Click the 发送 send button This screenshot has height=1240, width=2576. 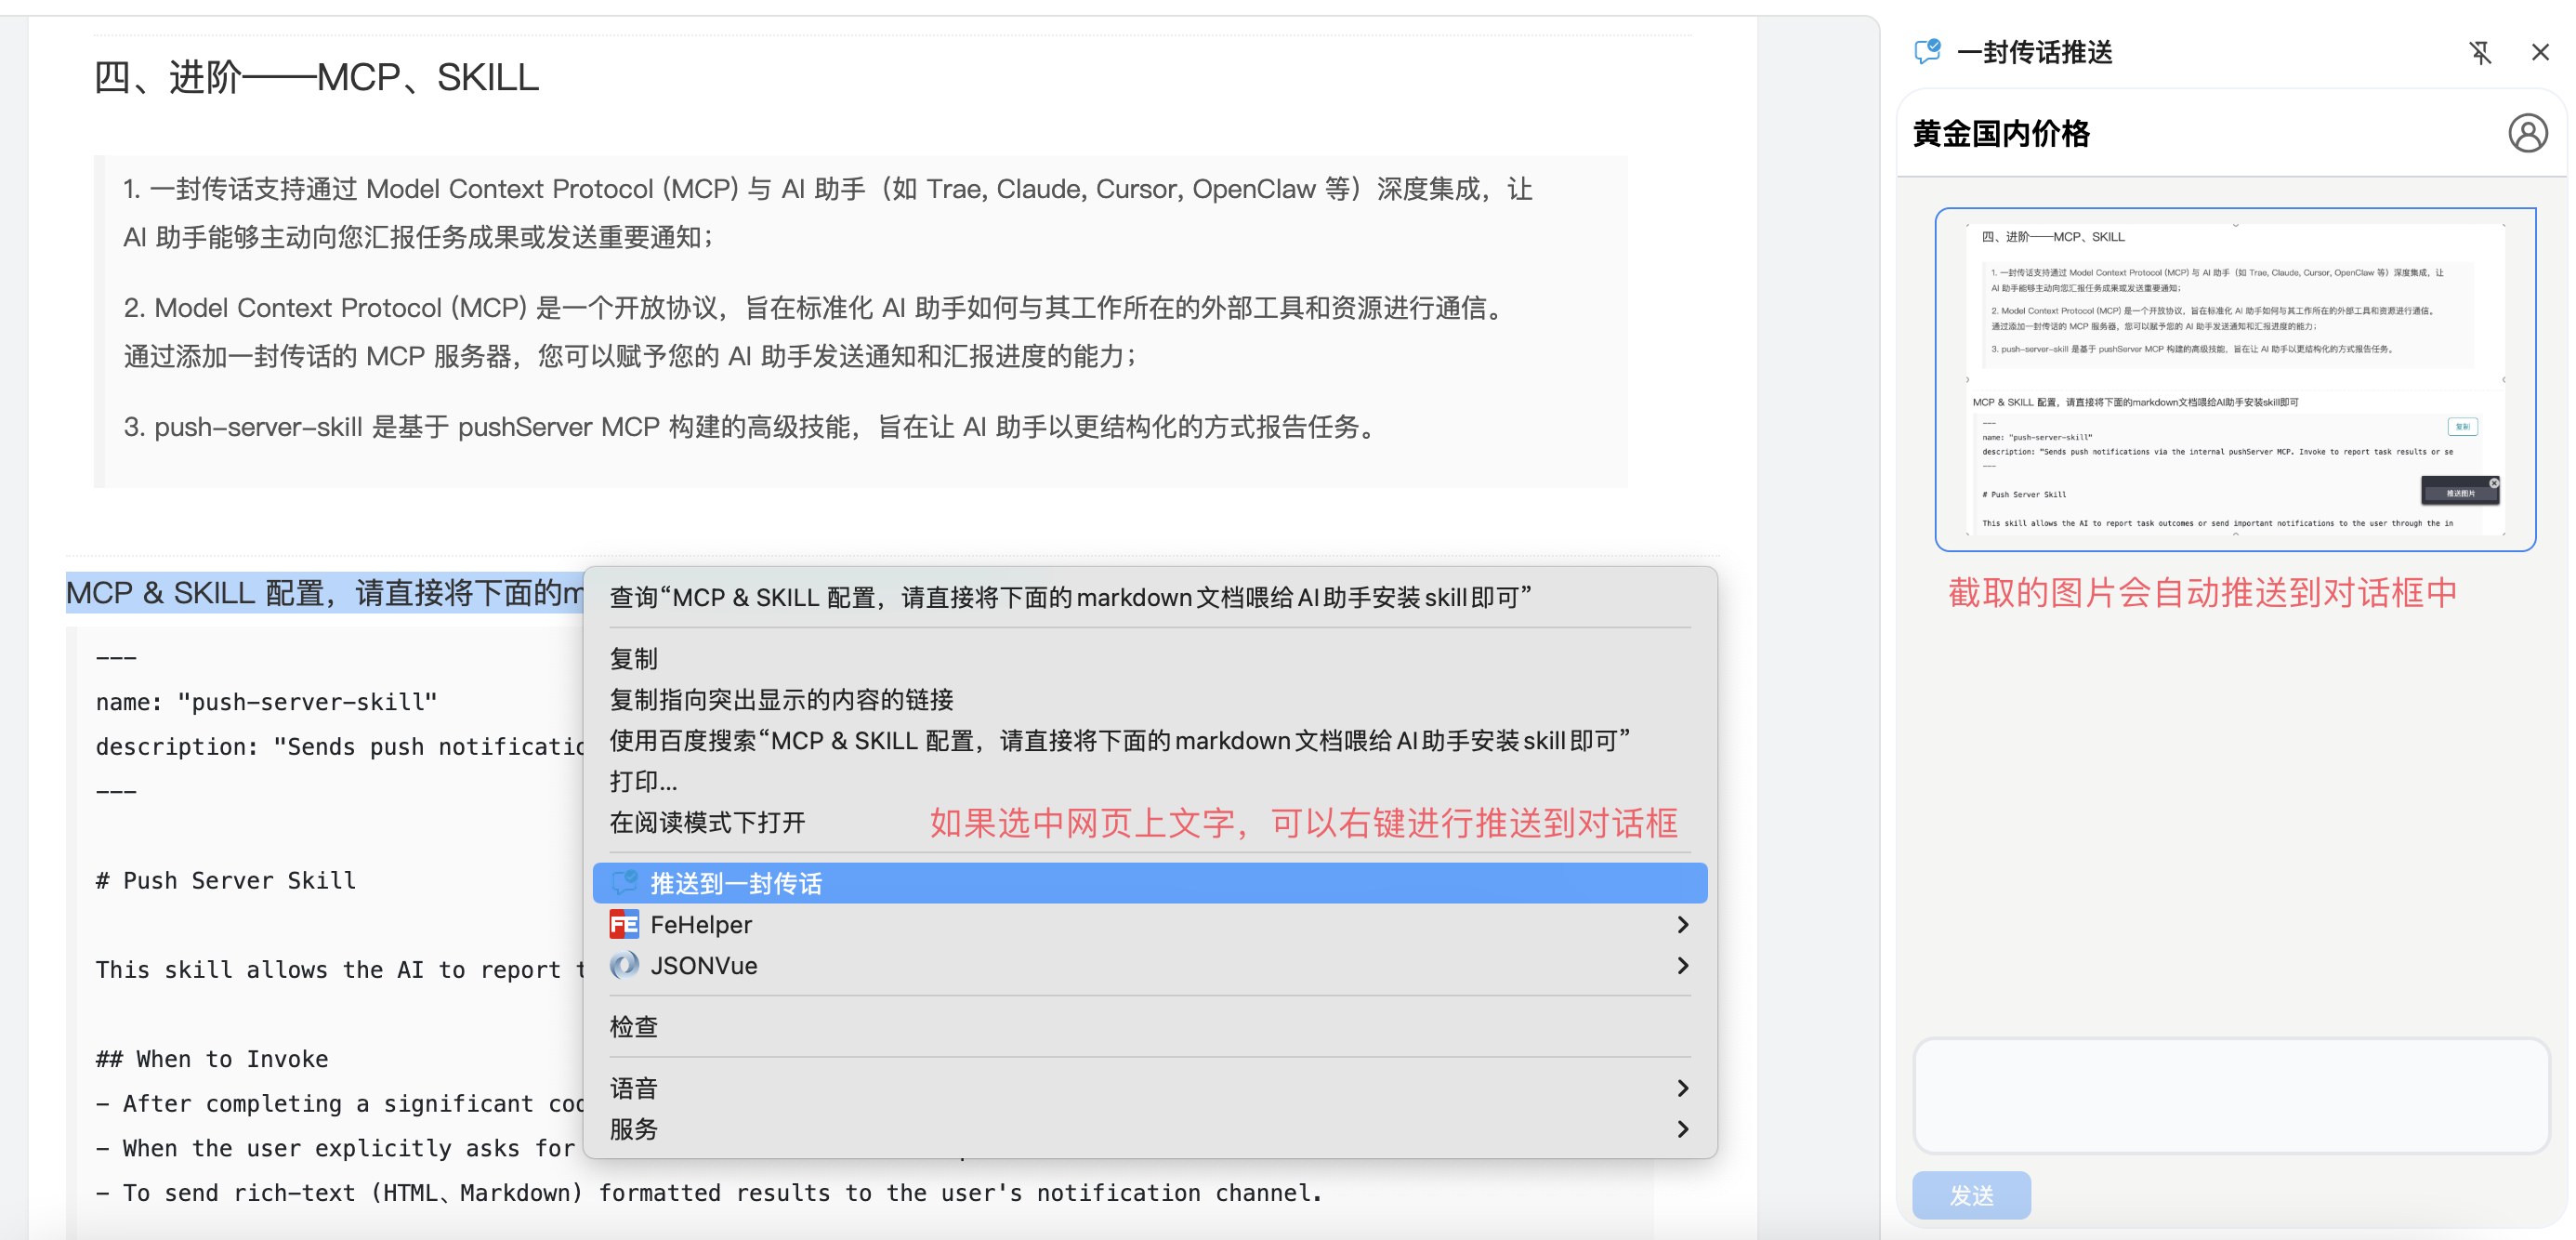coord(1971,1194)
